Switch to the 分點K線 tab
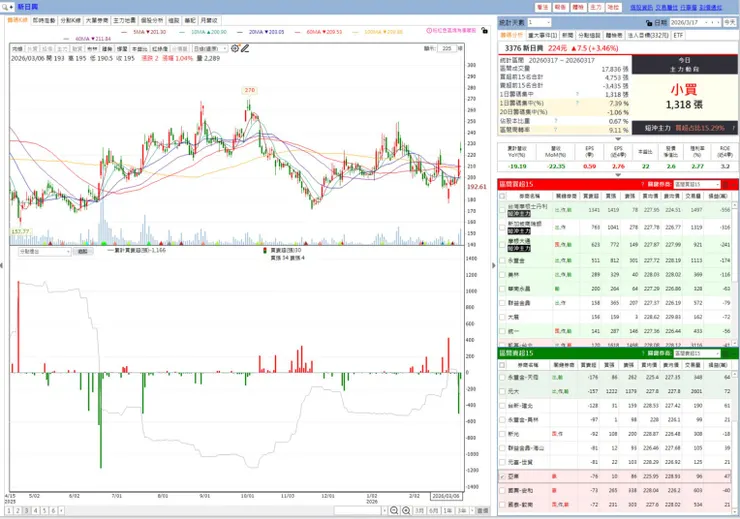 pyautogui.click(x=70, y=20)
